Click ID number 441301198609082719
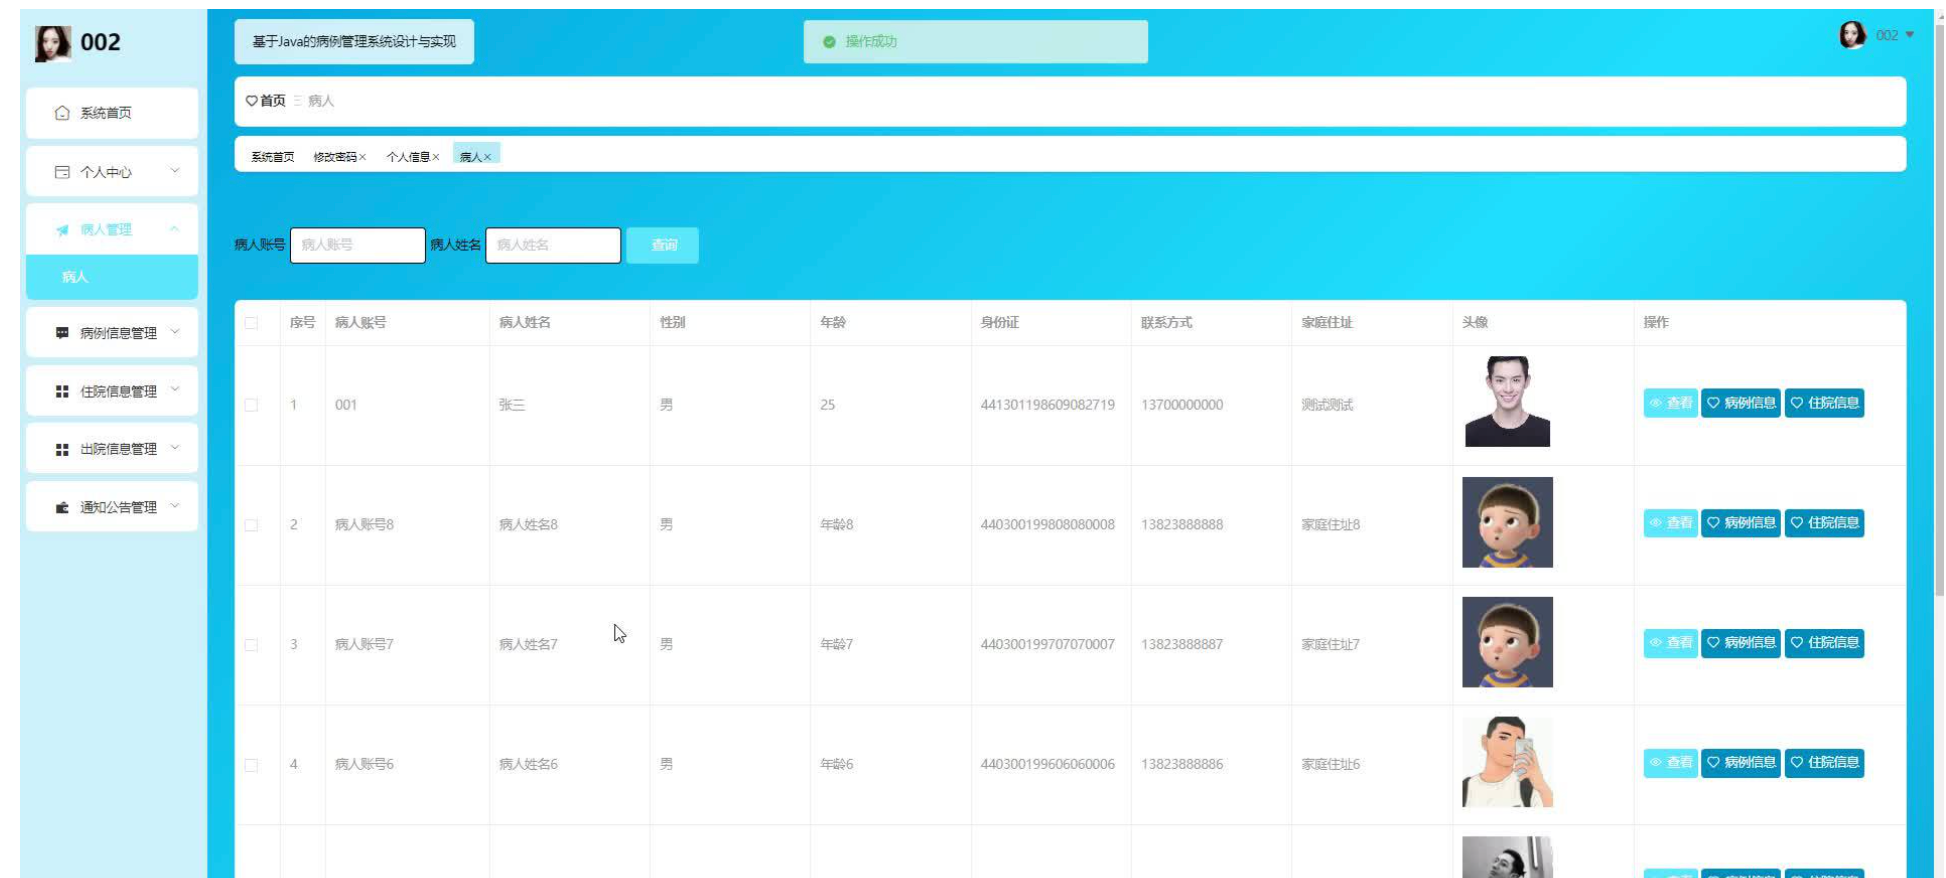1946x878 pixels. pos(1047,405)
